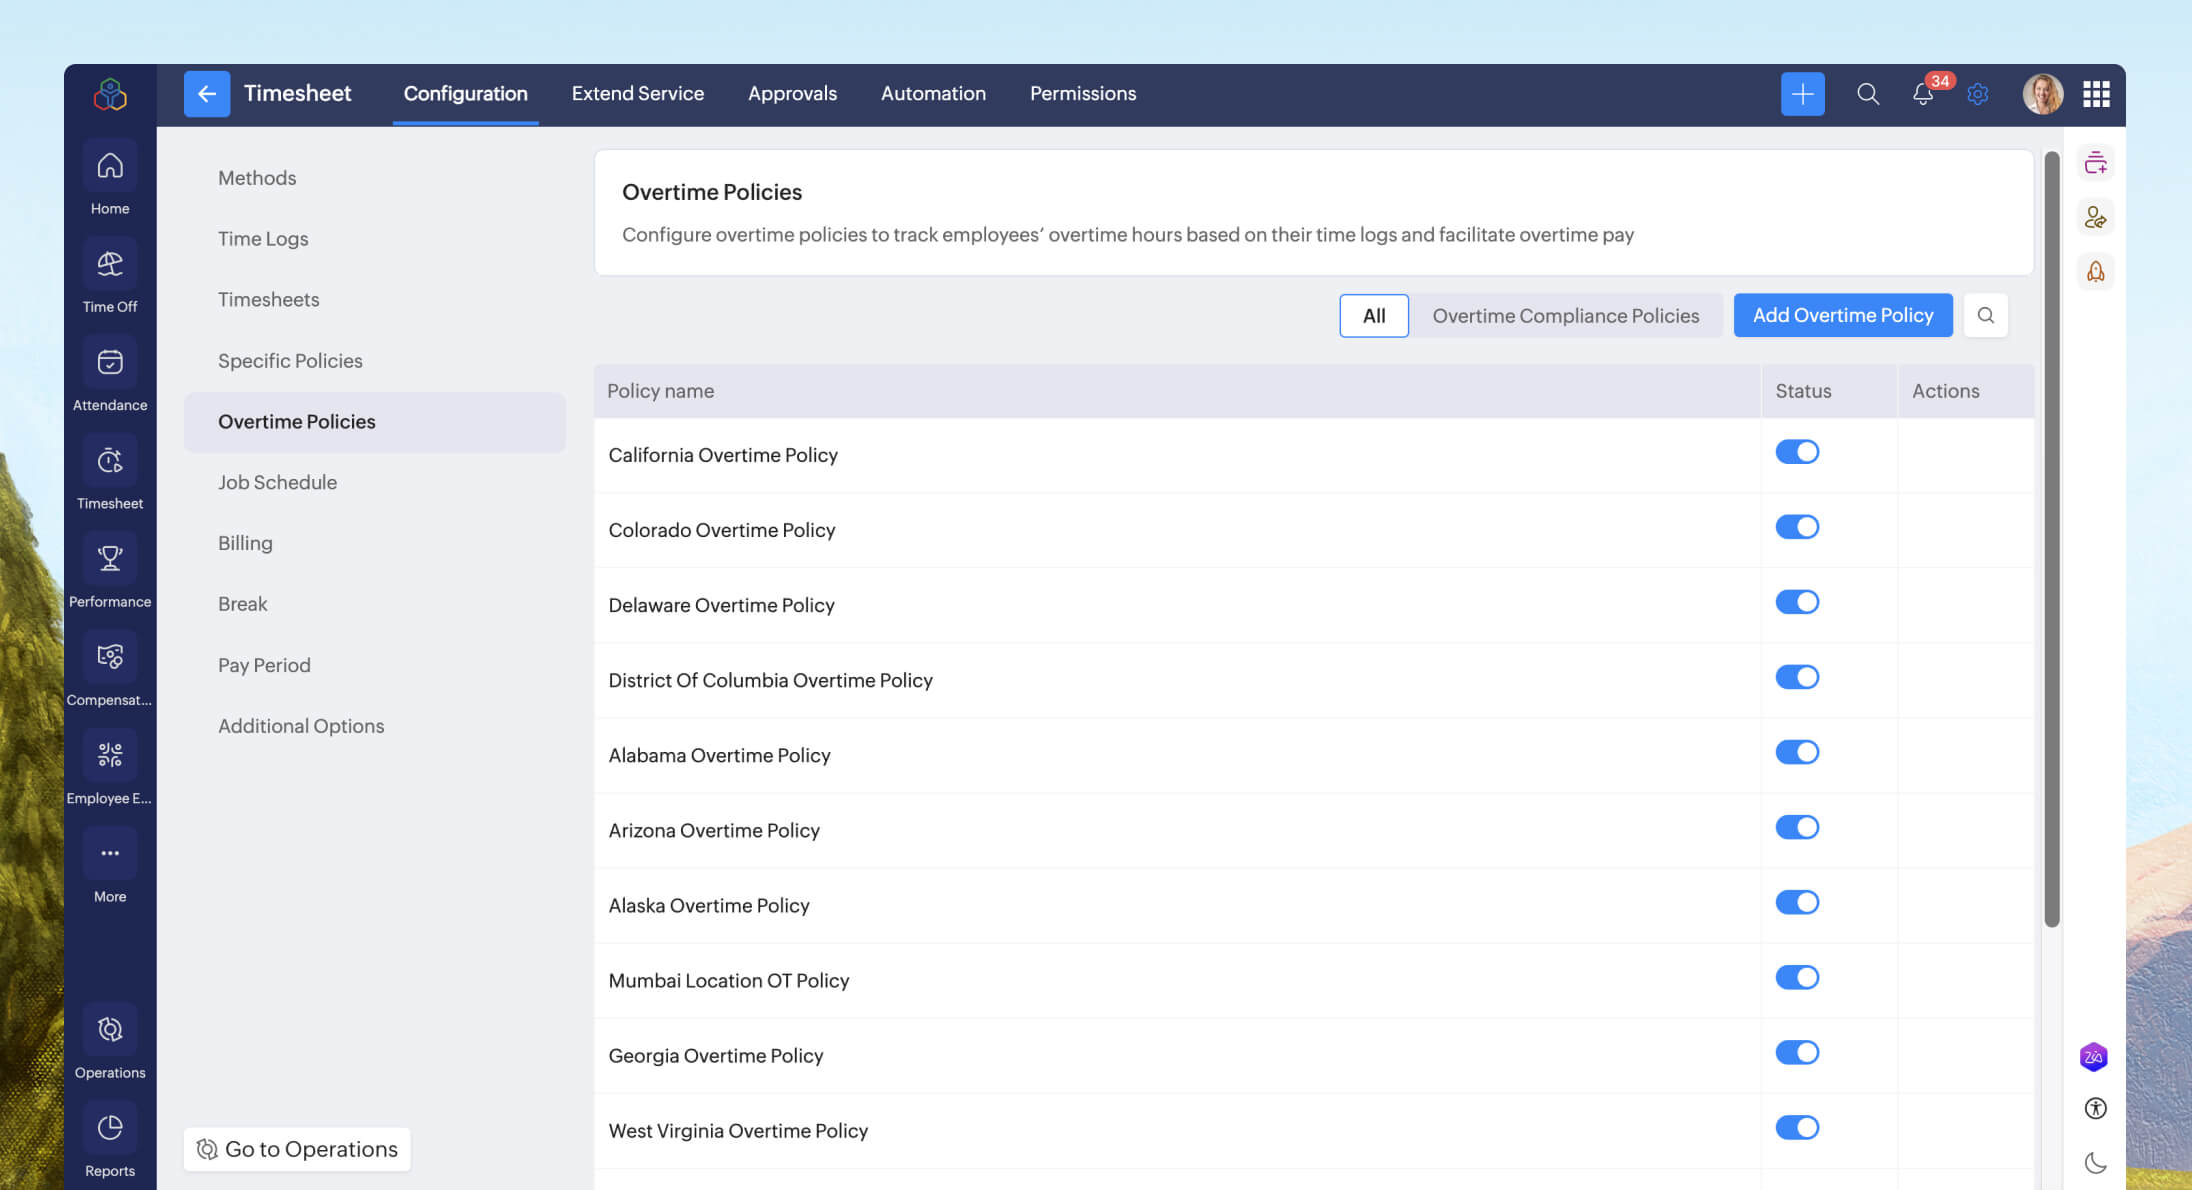Click the Zoho People logo icon
This screenshot has width=2192, height=1190.
[110, 94]
